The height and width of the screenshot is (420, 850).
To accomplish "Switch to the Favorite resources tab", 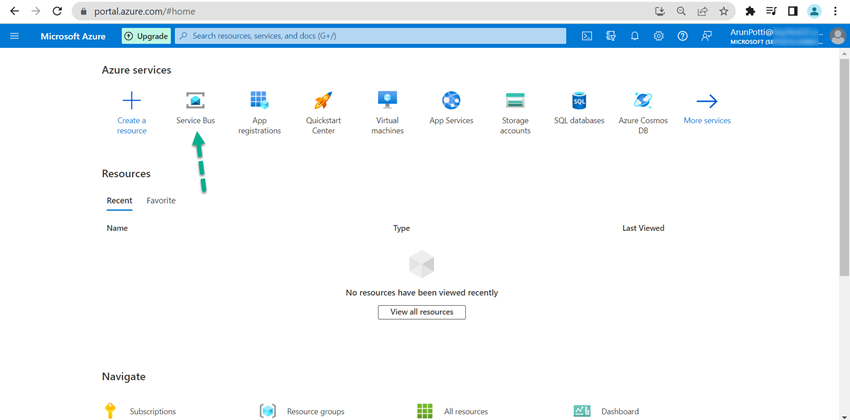I will (x=161, y=201).
